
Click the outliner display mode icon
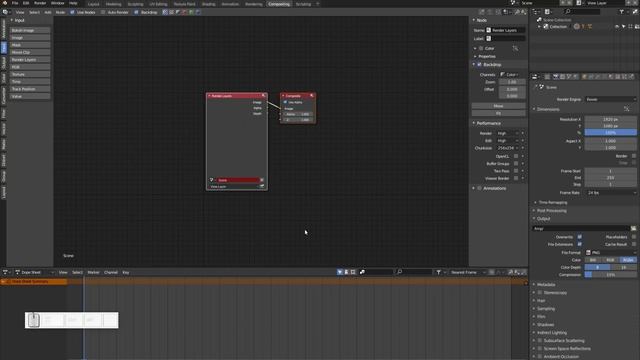tap(547, 12)
